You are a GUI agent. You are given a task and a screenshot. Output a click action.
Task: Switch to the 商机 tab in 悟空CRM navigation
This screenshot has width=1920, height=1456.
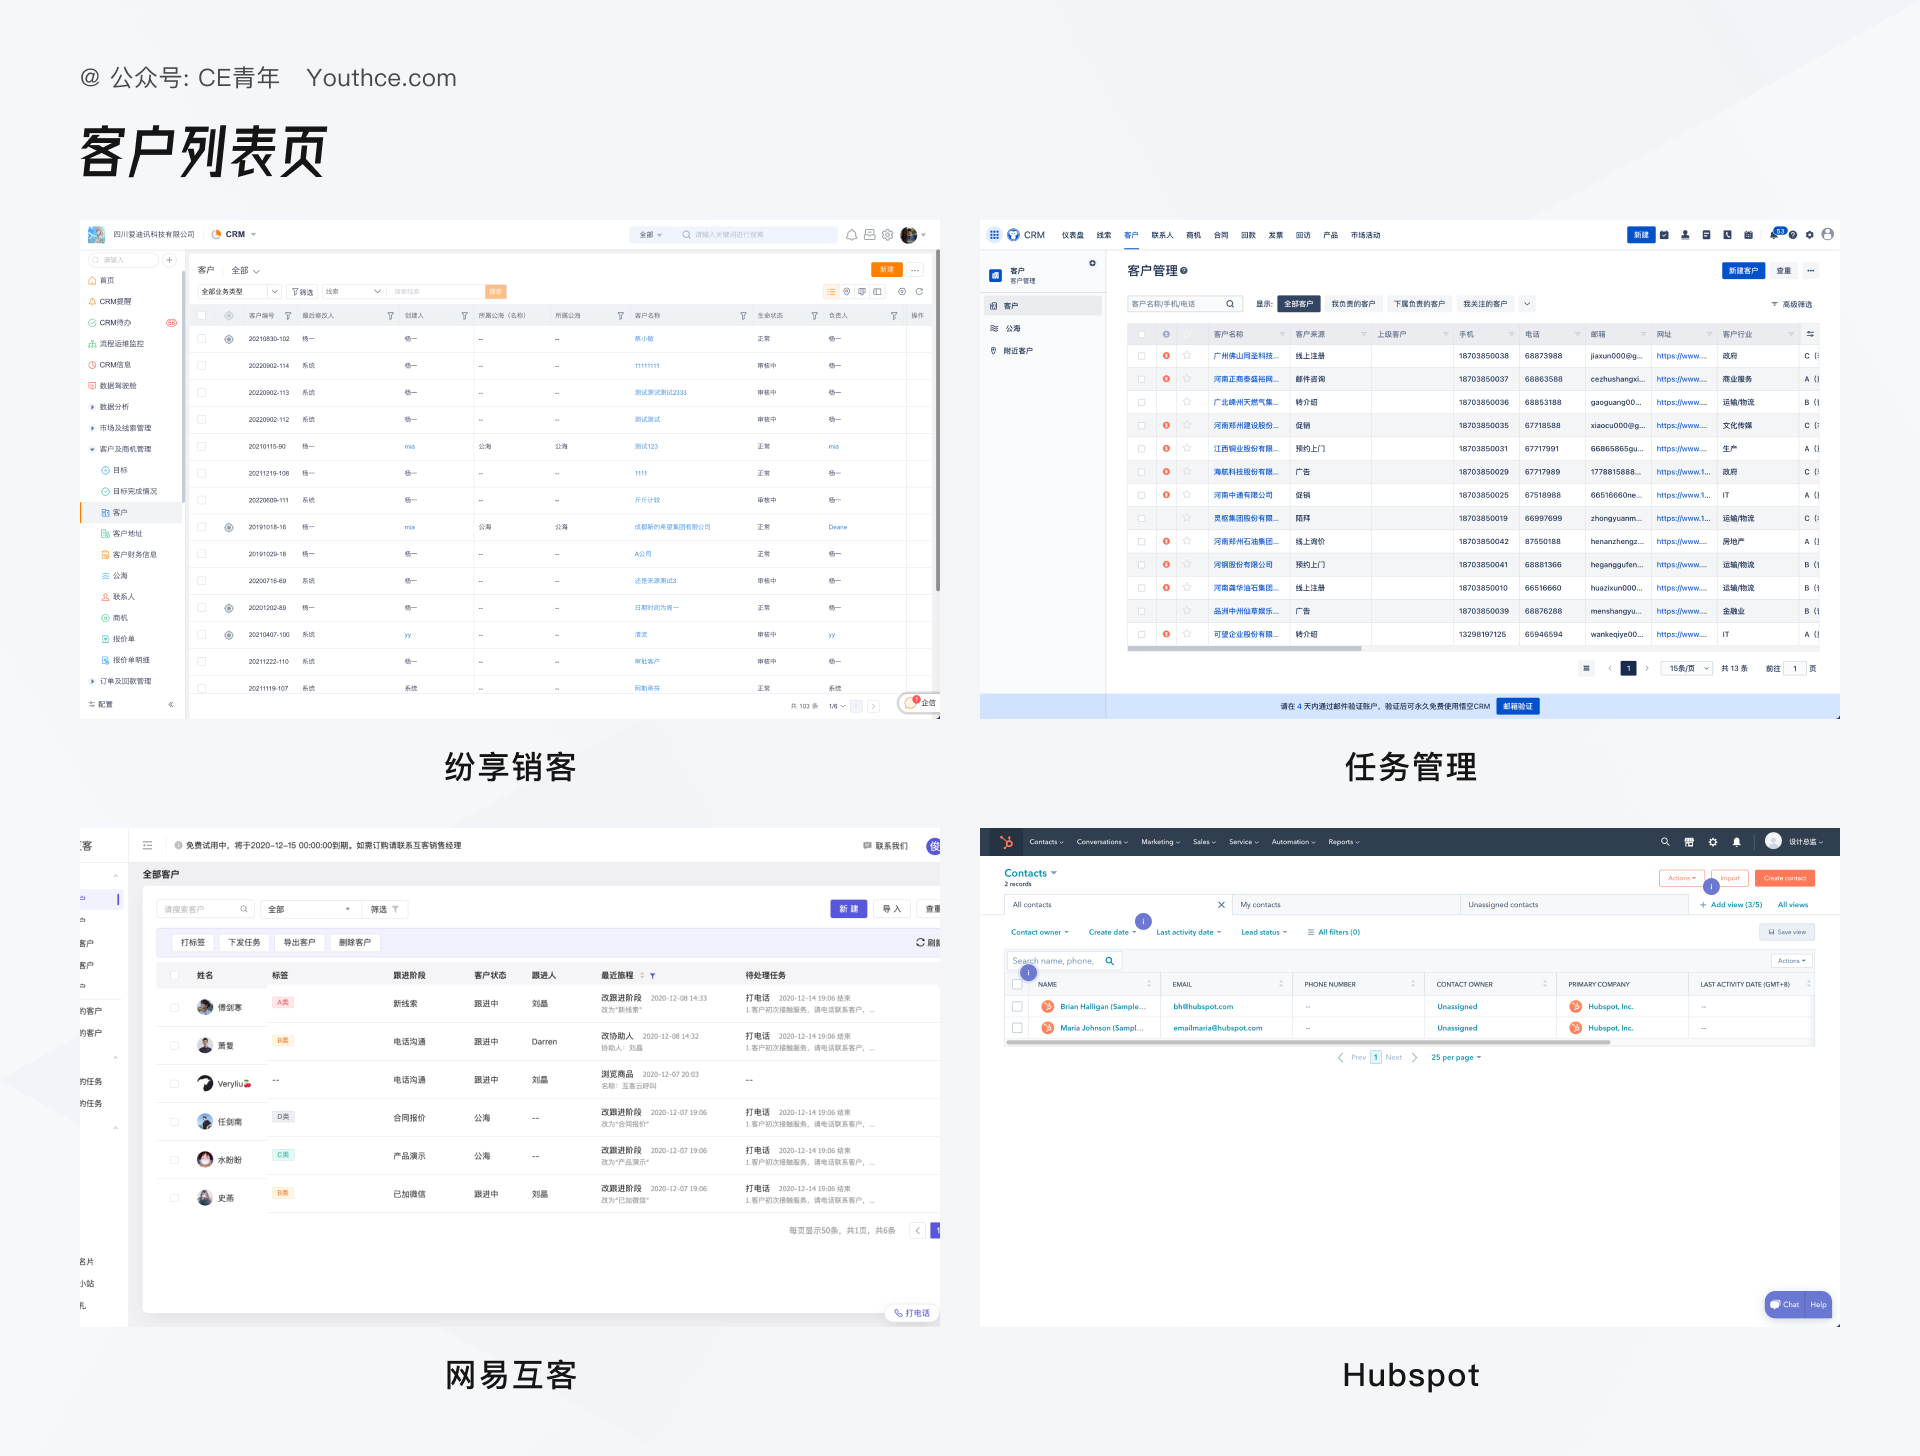(x=1192, y=234)
